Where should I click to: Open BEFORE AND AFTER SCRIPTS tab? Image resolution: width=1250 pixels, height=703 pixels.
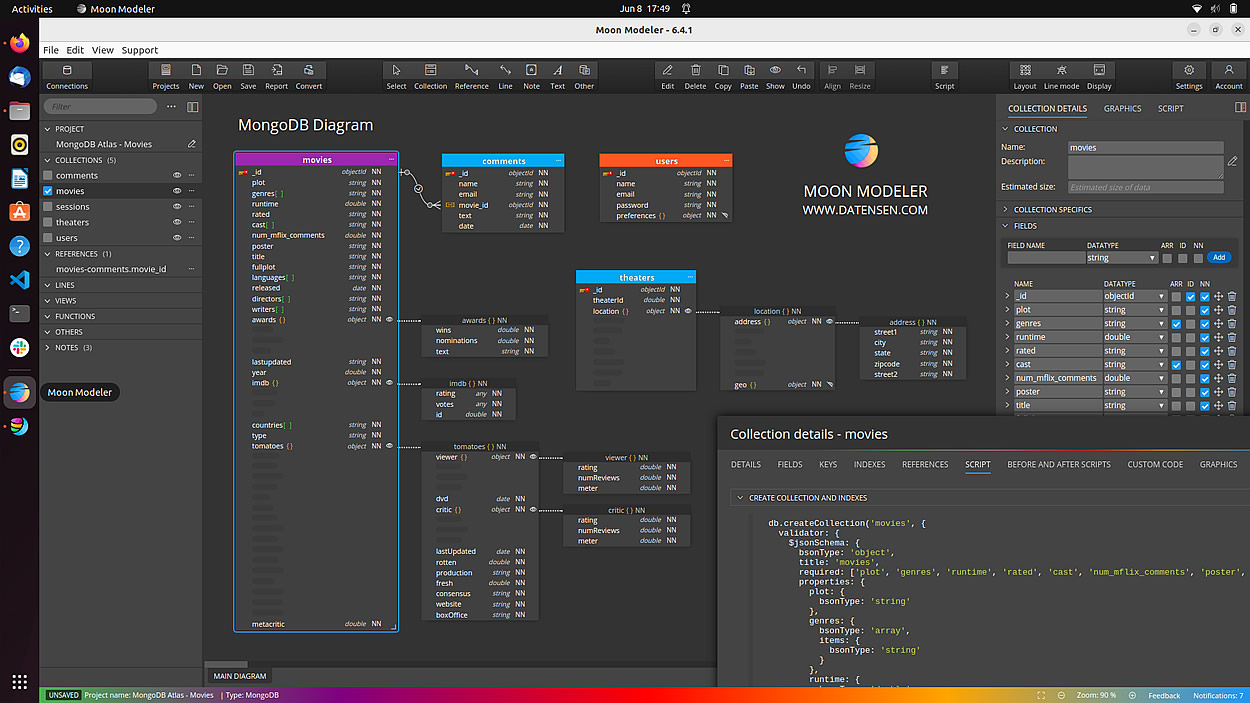(x=1059, y=465)
